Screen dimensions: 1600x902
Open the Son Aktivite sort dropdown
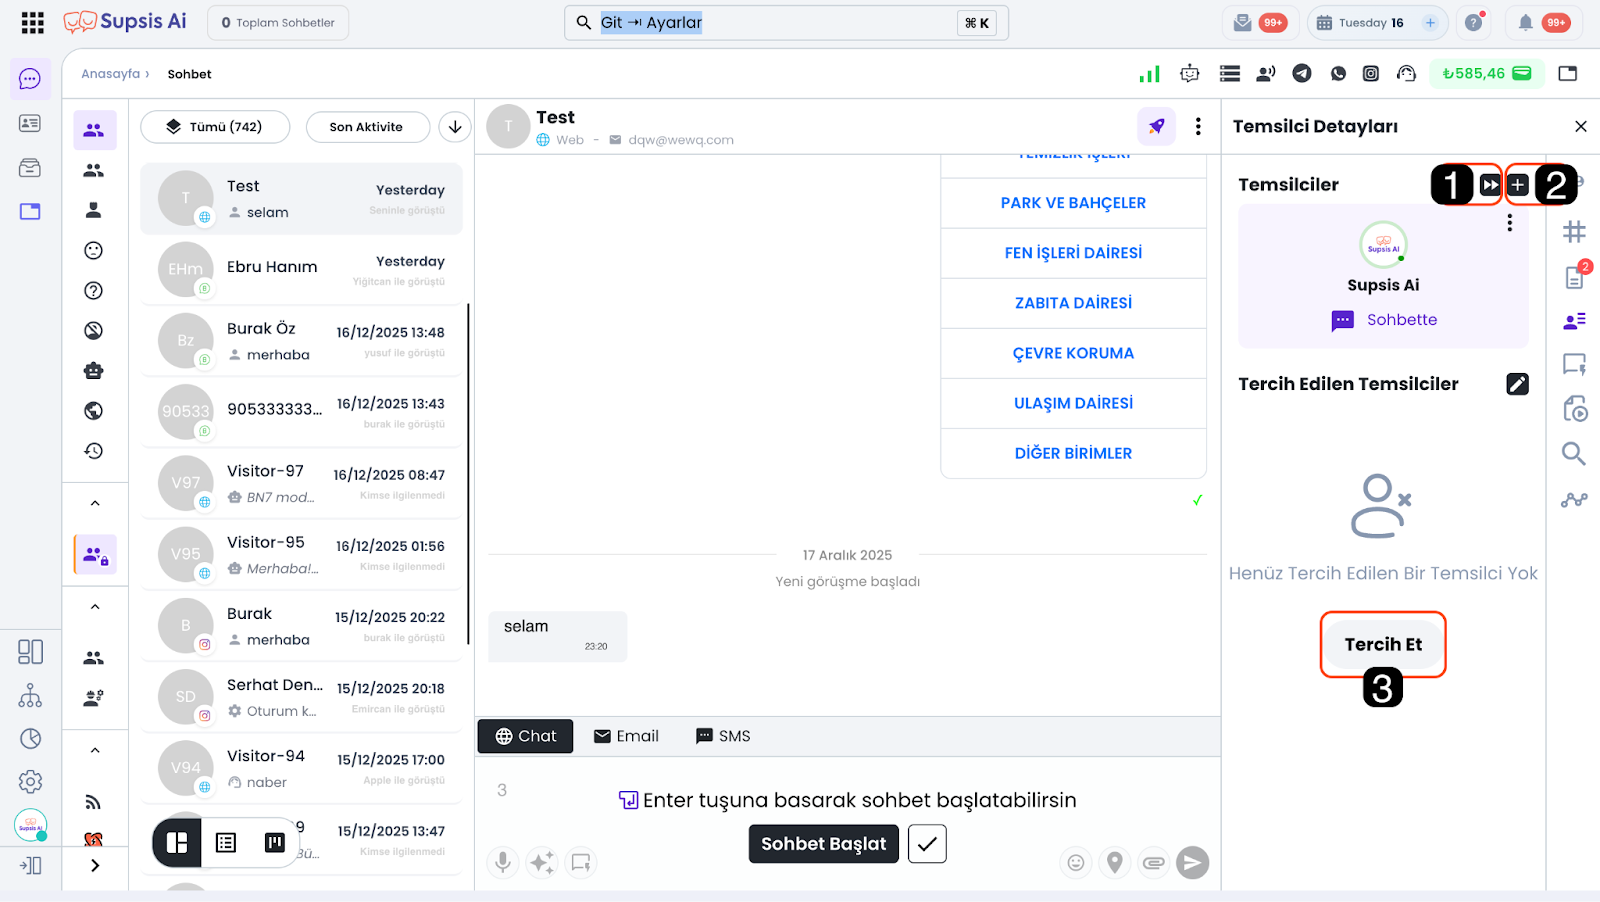click(367, 127)
